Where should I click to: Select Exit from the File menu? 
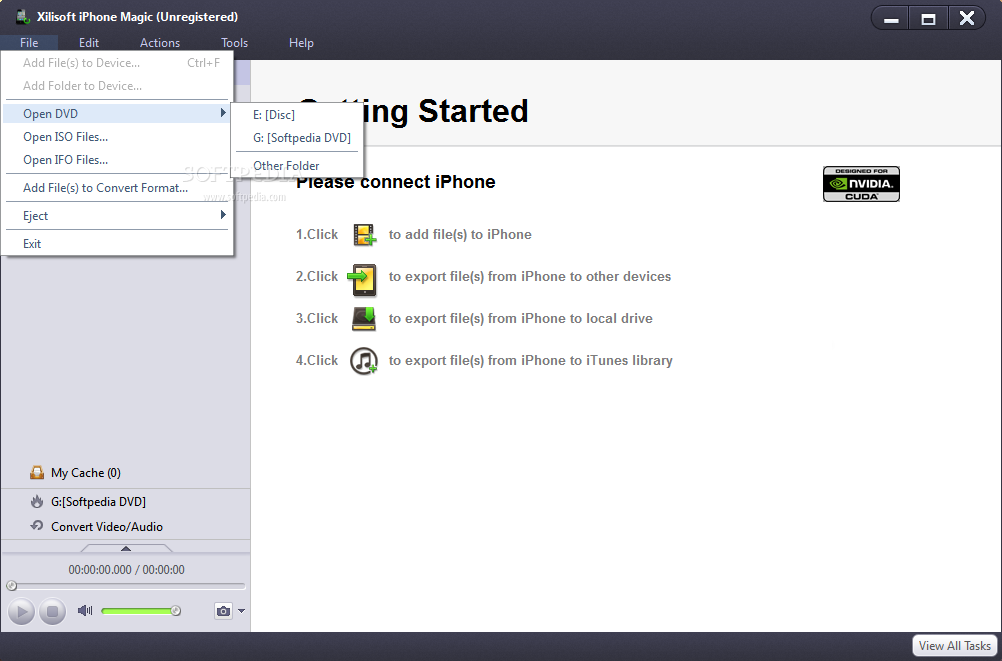[x=117, y=244]
